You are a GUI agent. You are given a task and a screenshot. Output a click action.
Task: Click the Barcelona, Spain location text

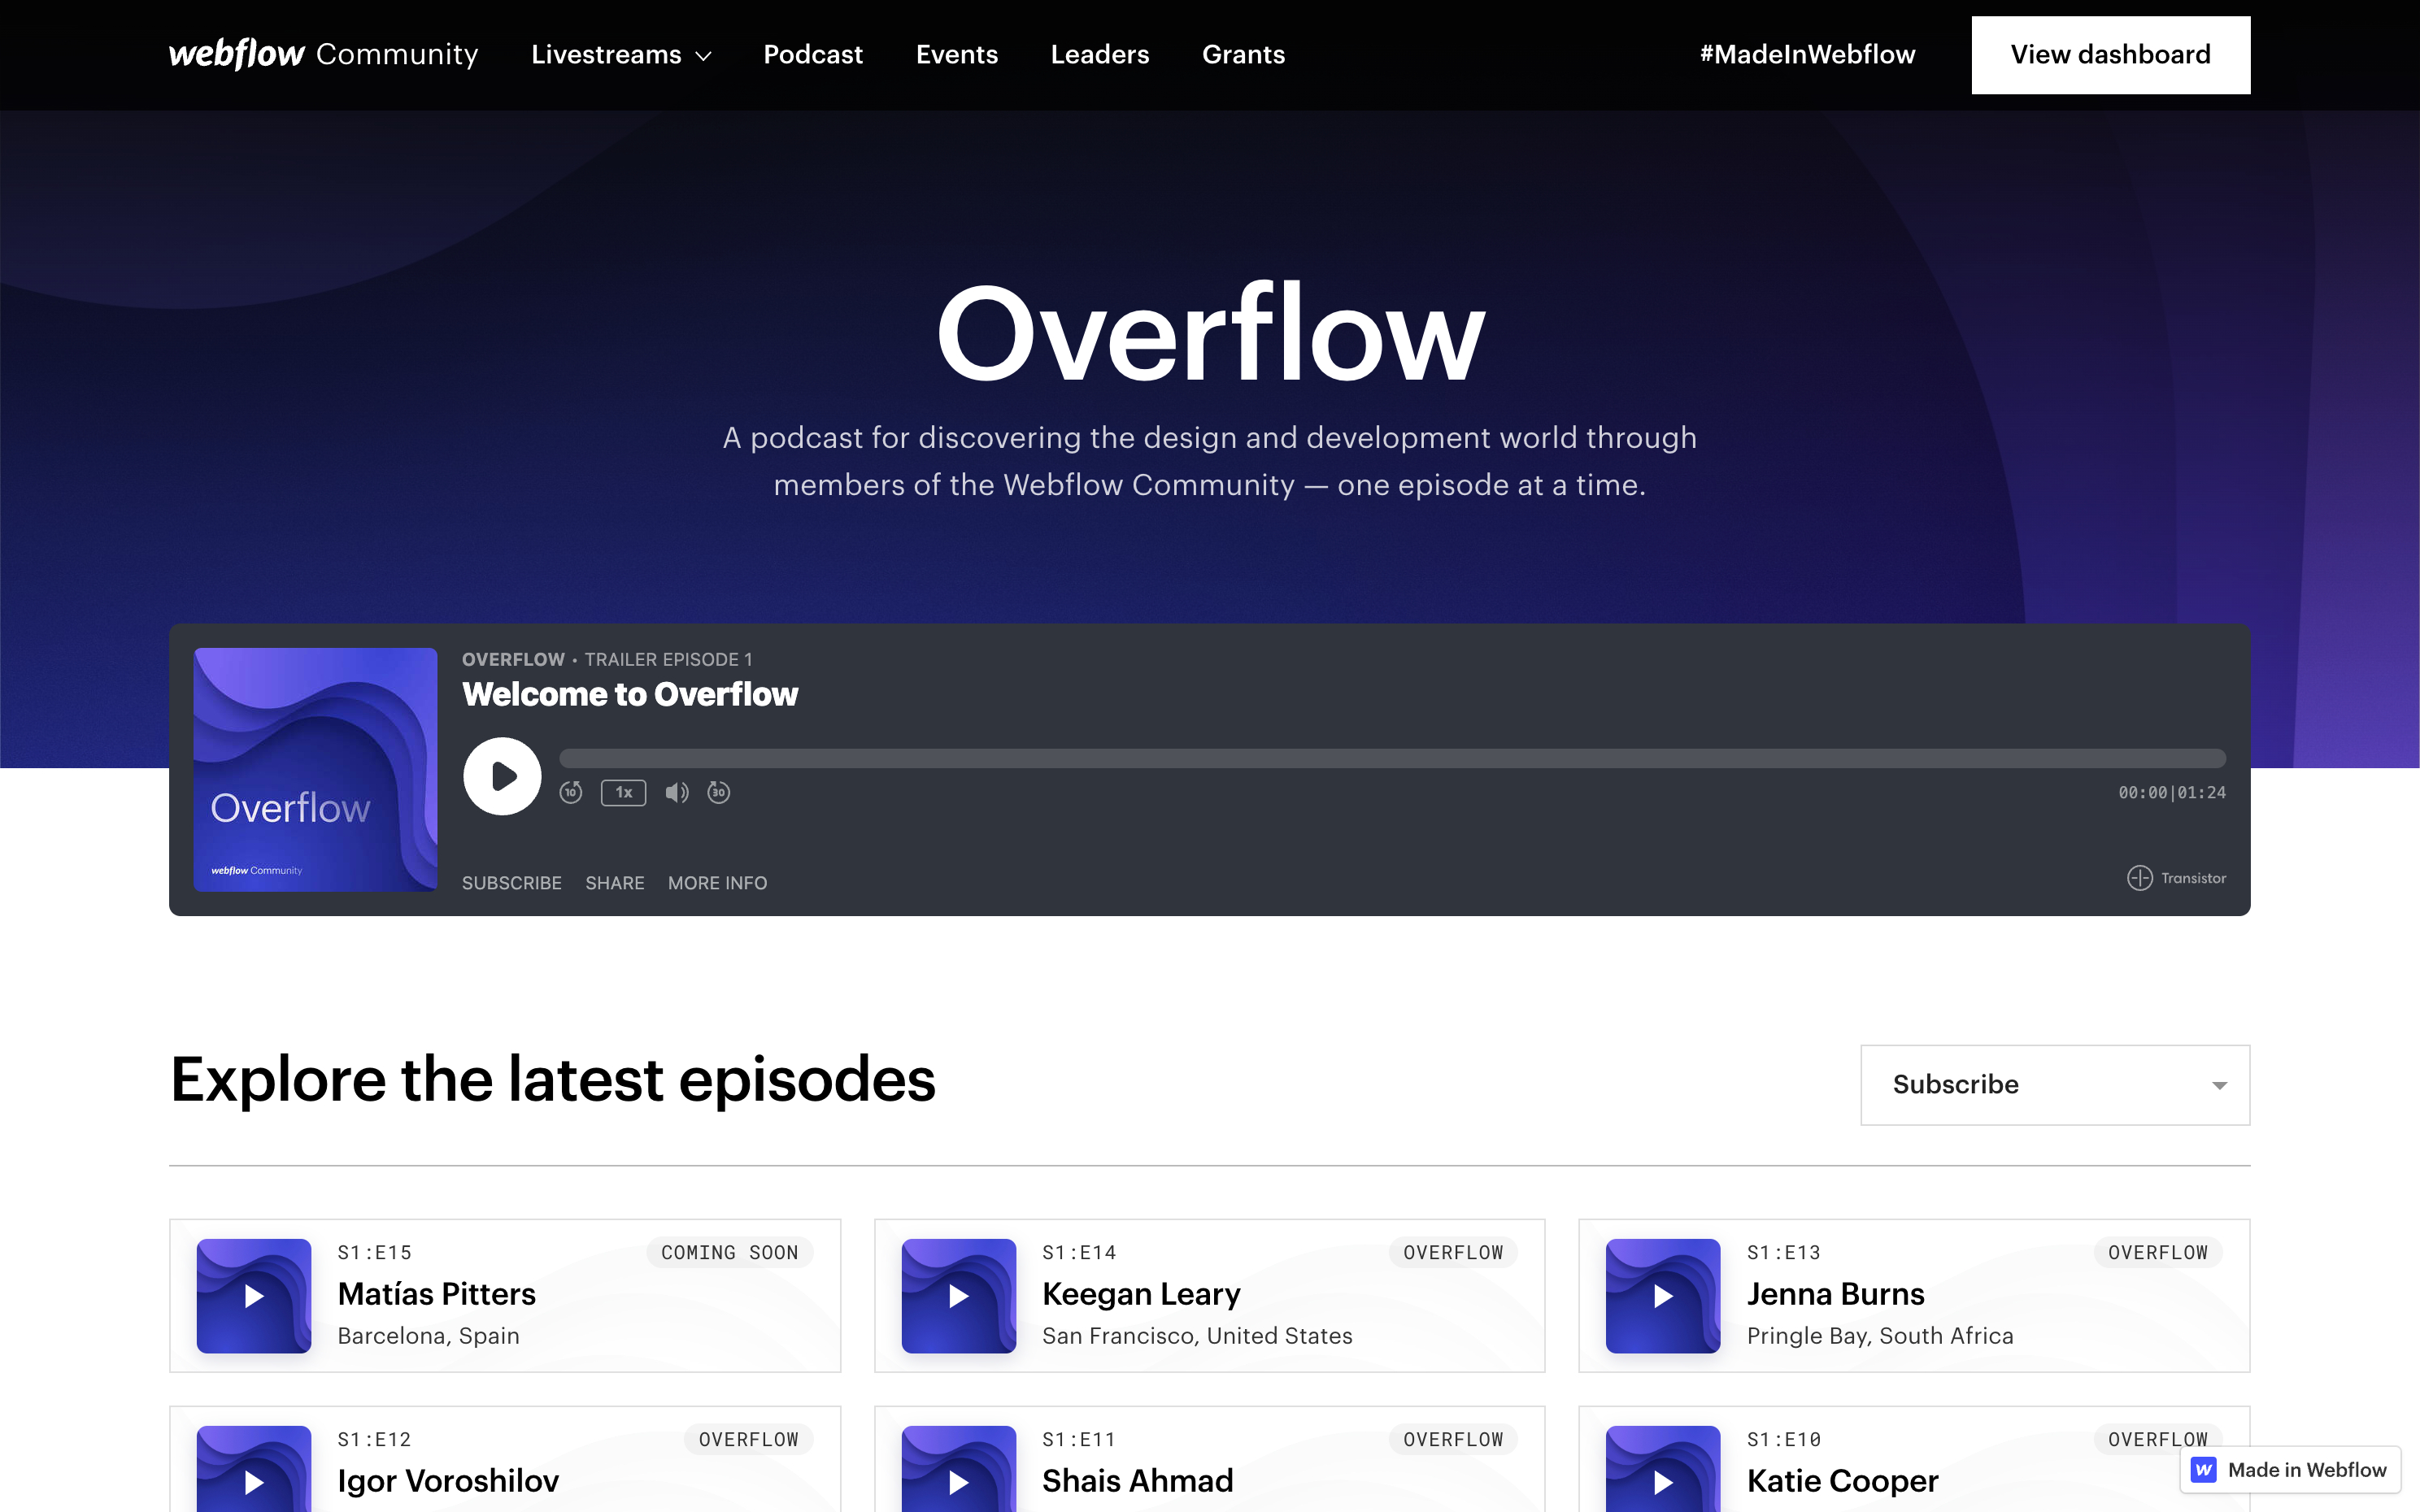[x=429, y=1336]
